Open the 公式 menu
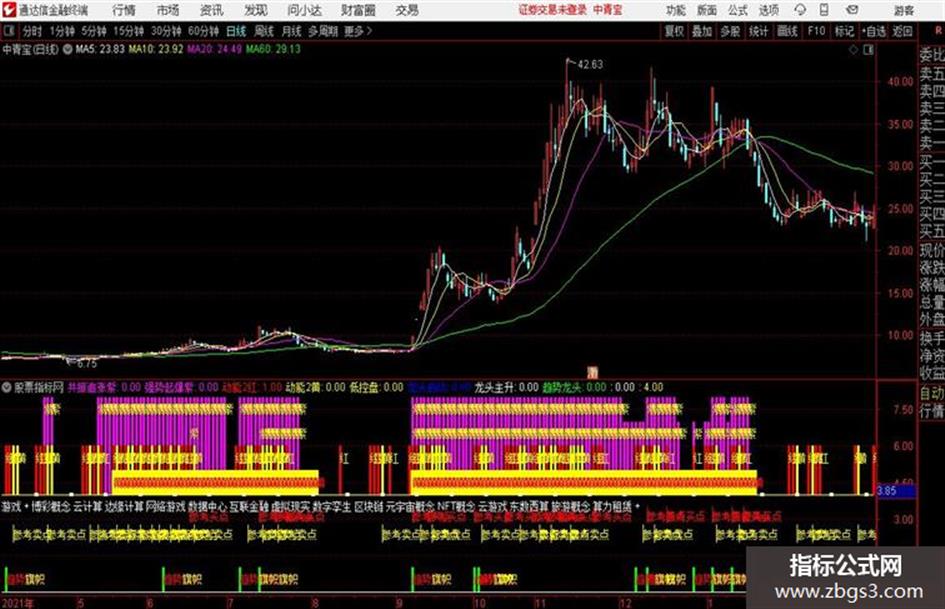 738,10
